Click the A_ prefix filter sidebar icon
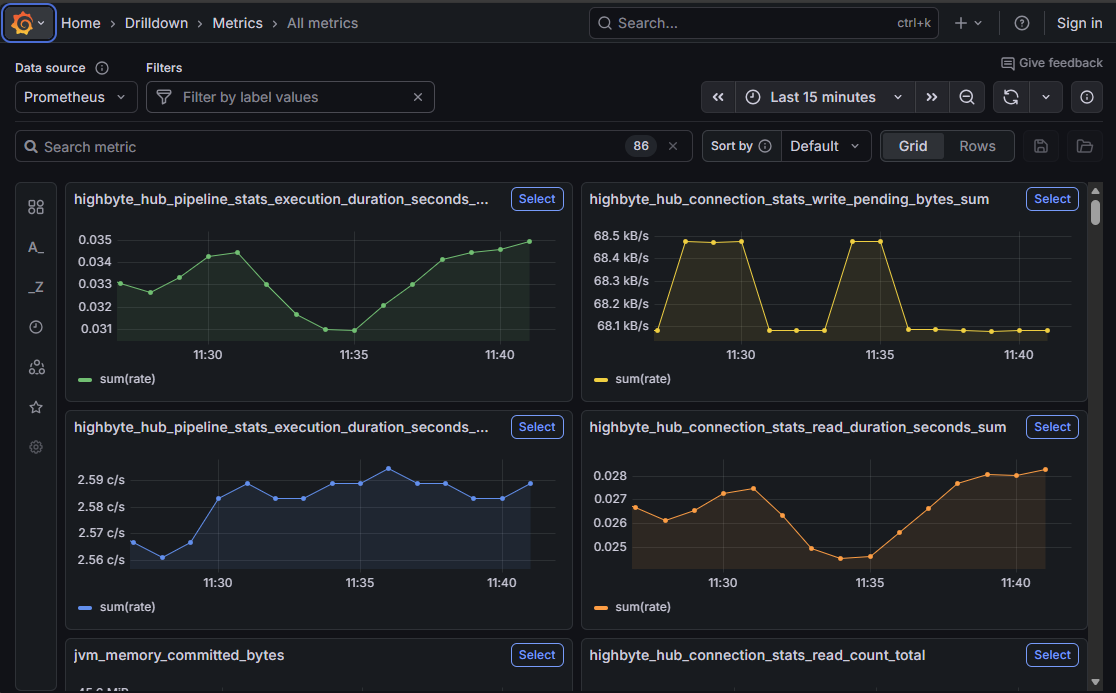This screenshot has width=1116, height=693. click(36, 247)
